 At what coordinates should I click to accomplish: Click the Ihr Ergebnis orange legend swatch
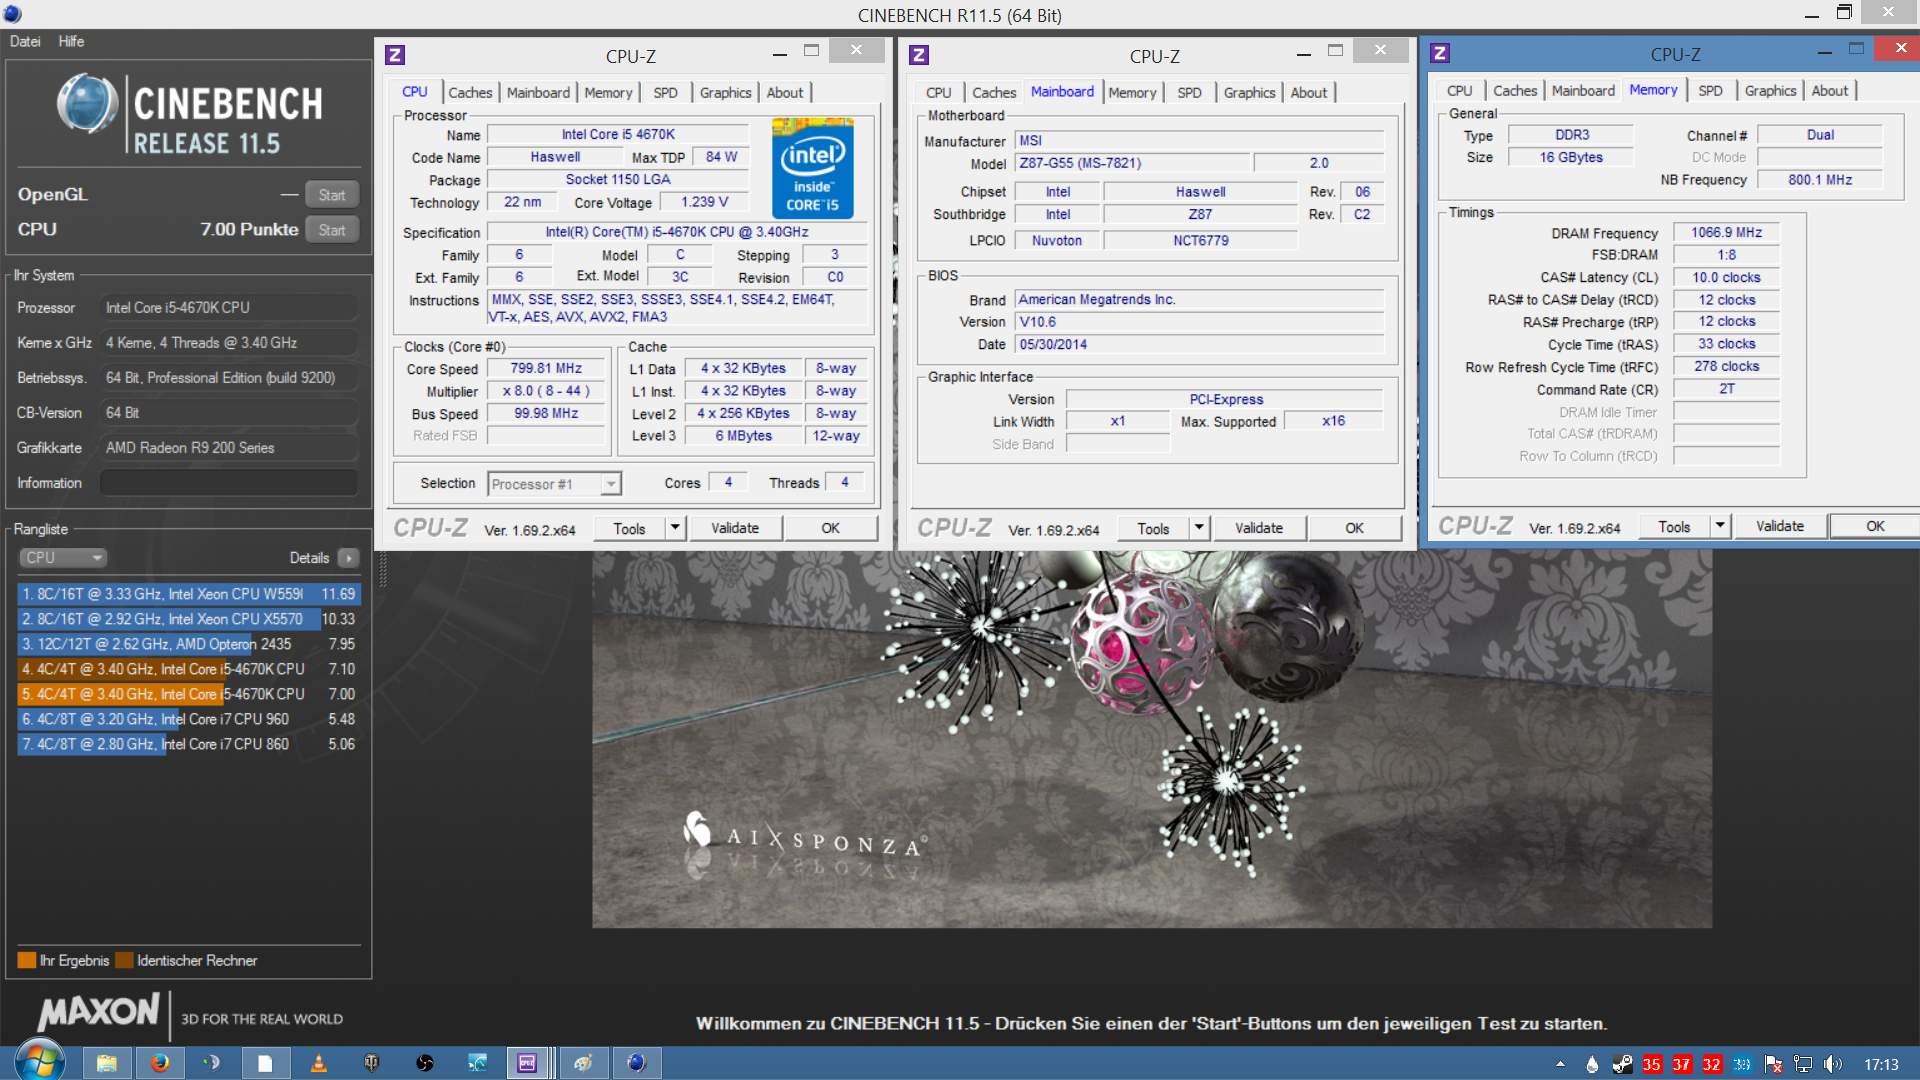tap(27, 960)
